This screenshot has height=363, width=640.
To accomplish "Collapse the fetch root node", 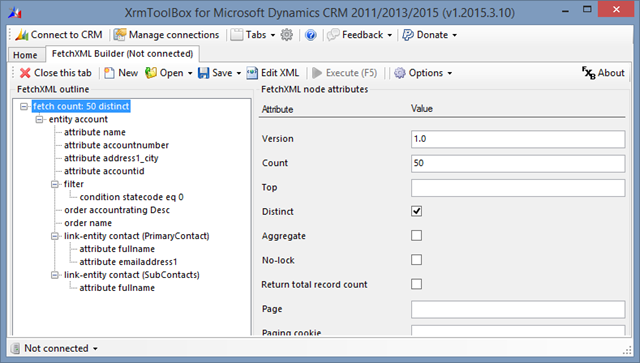I will (24, 107).
